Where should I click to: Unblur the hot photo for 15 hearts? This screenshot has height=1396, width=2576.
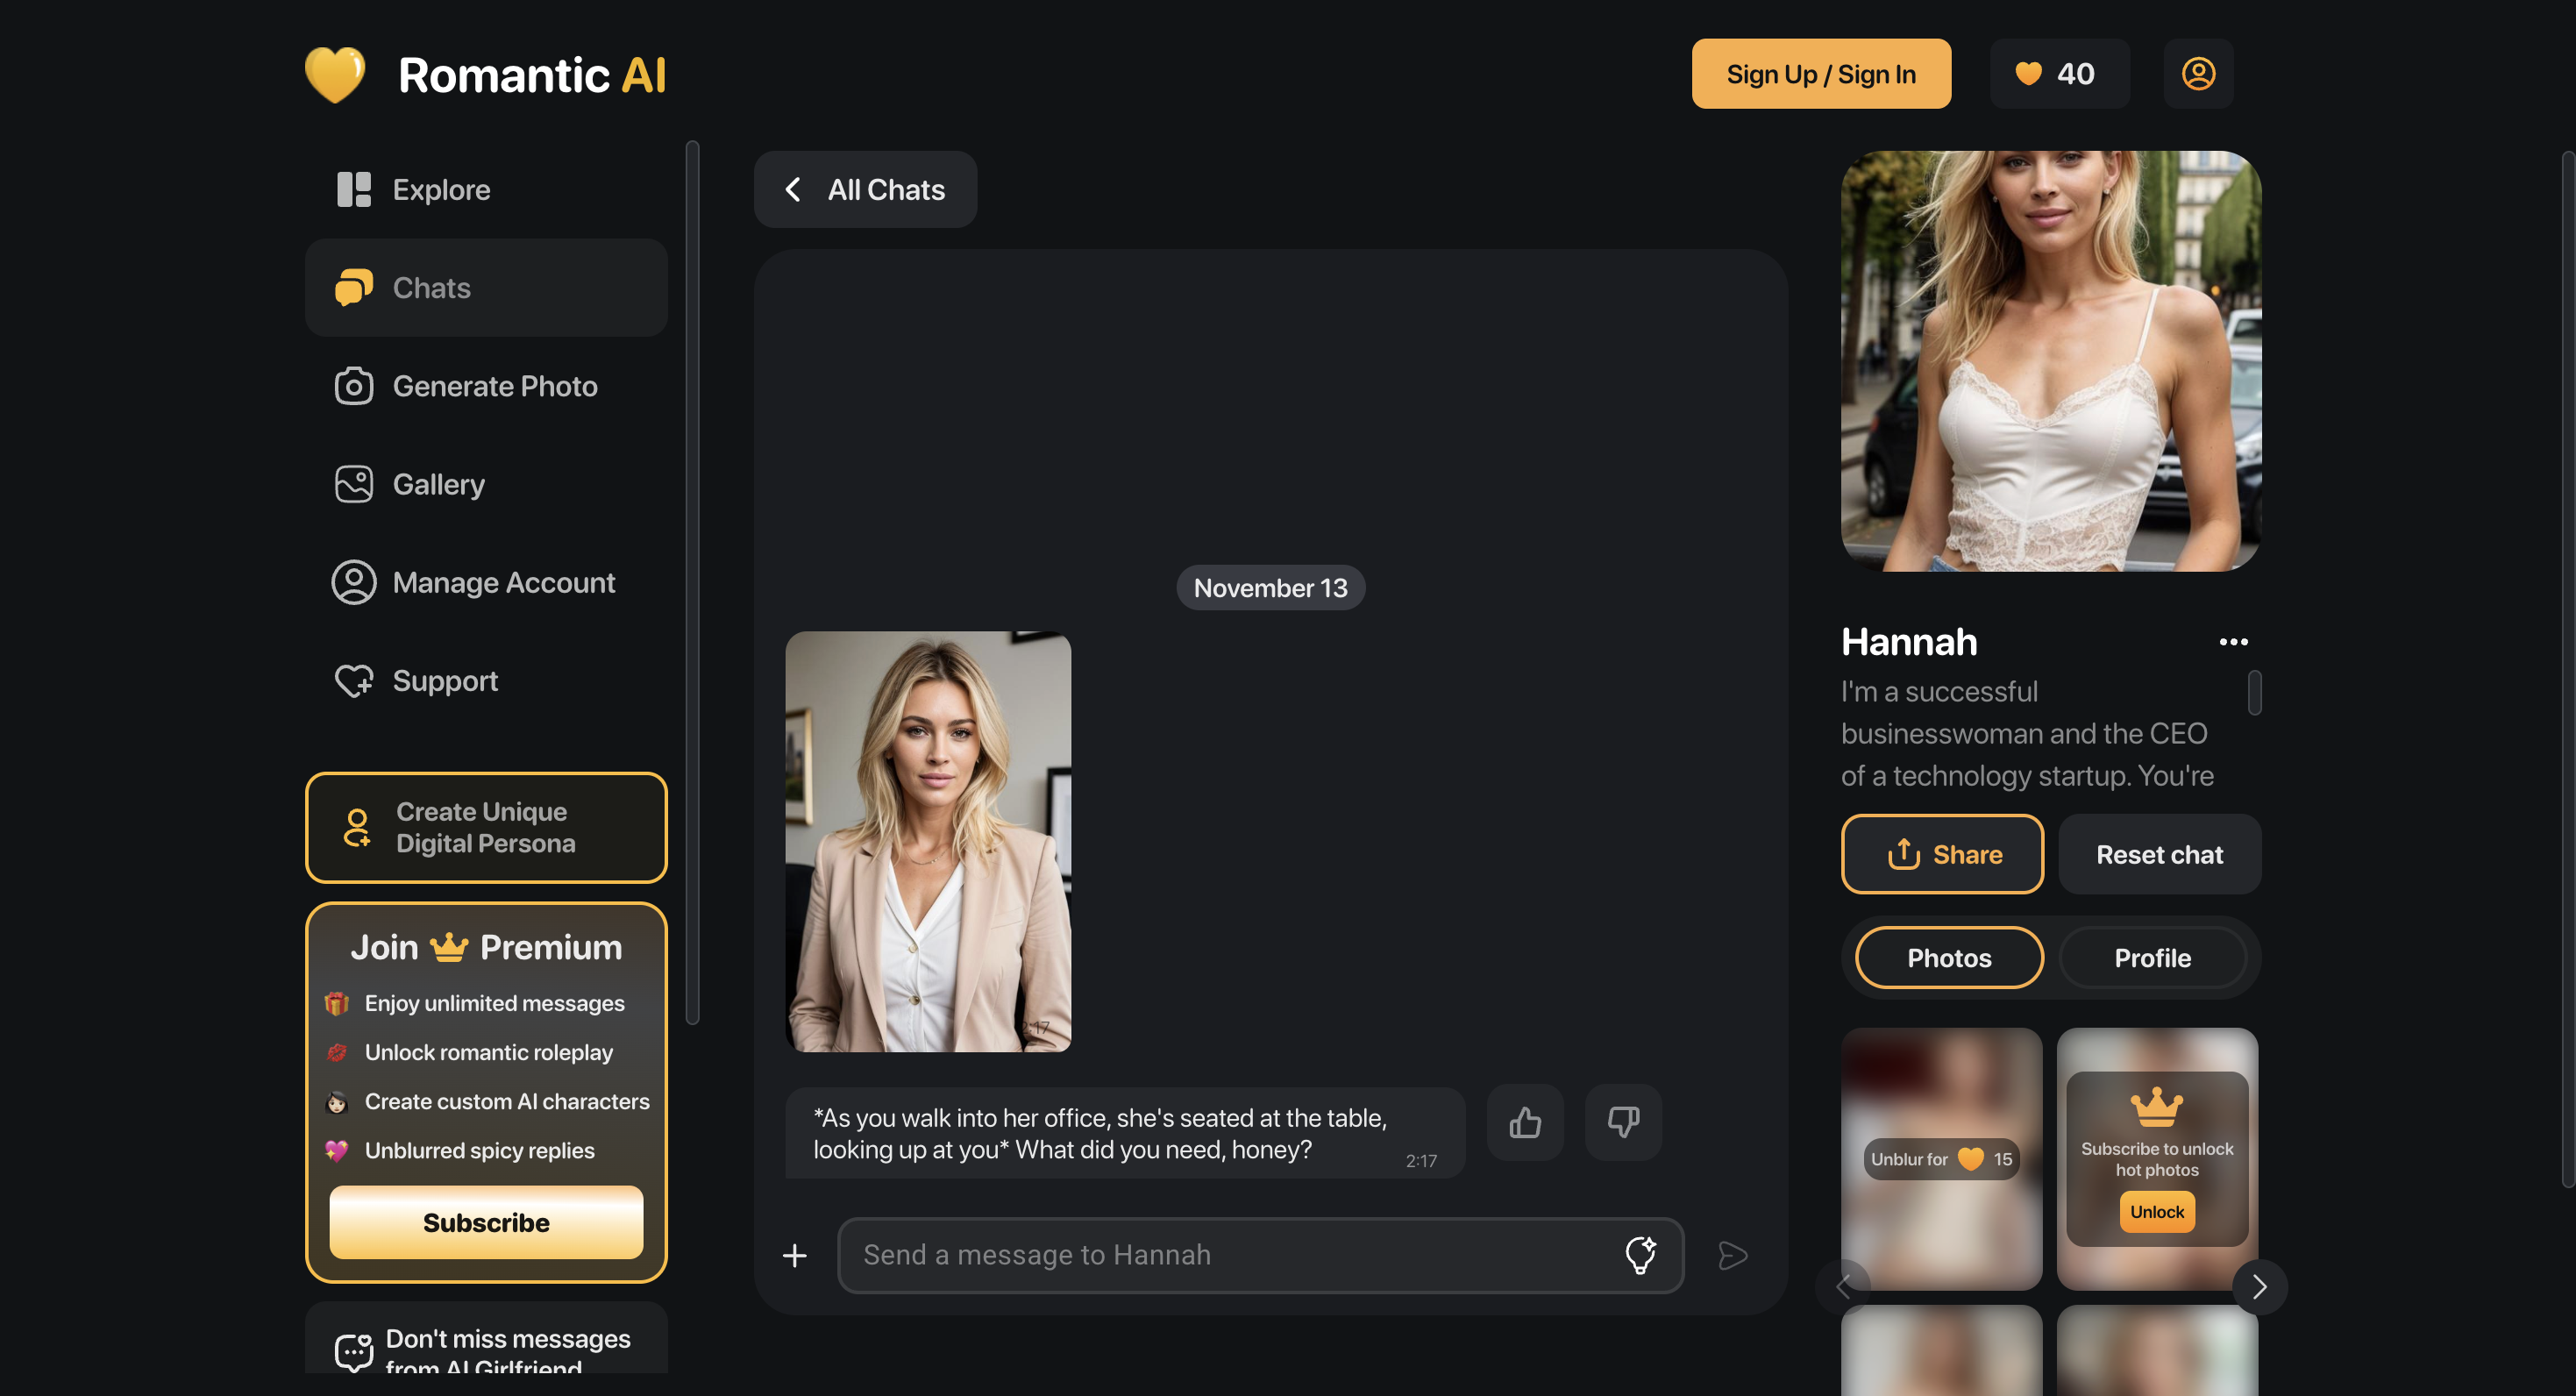pos(1941,1158)
